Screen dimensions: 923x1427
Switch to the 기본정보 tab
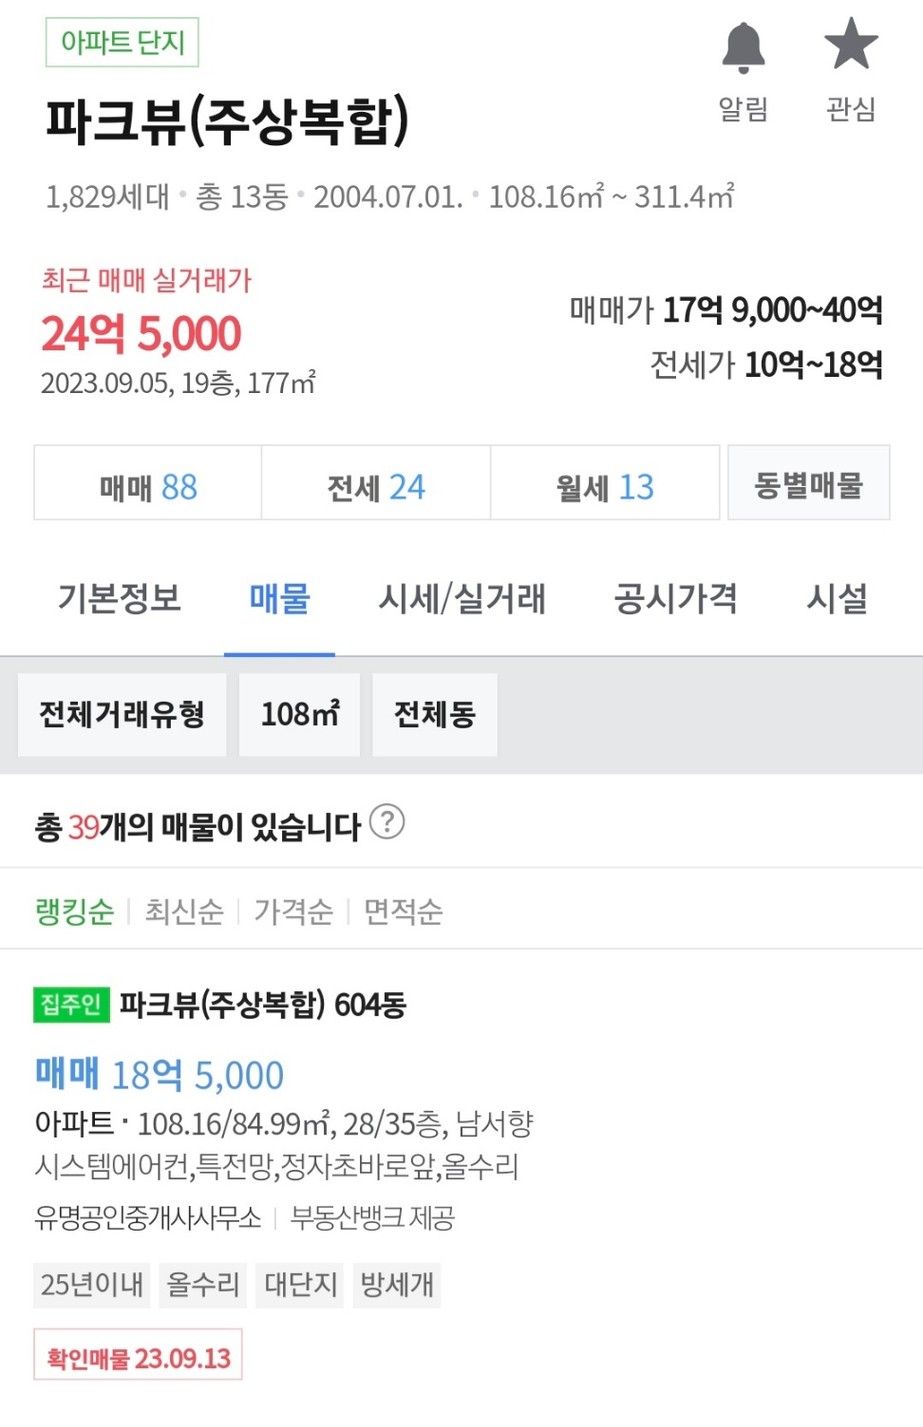point(119,598)
